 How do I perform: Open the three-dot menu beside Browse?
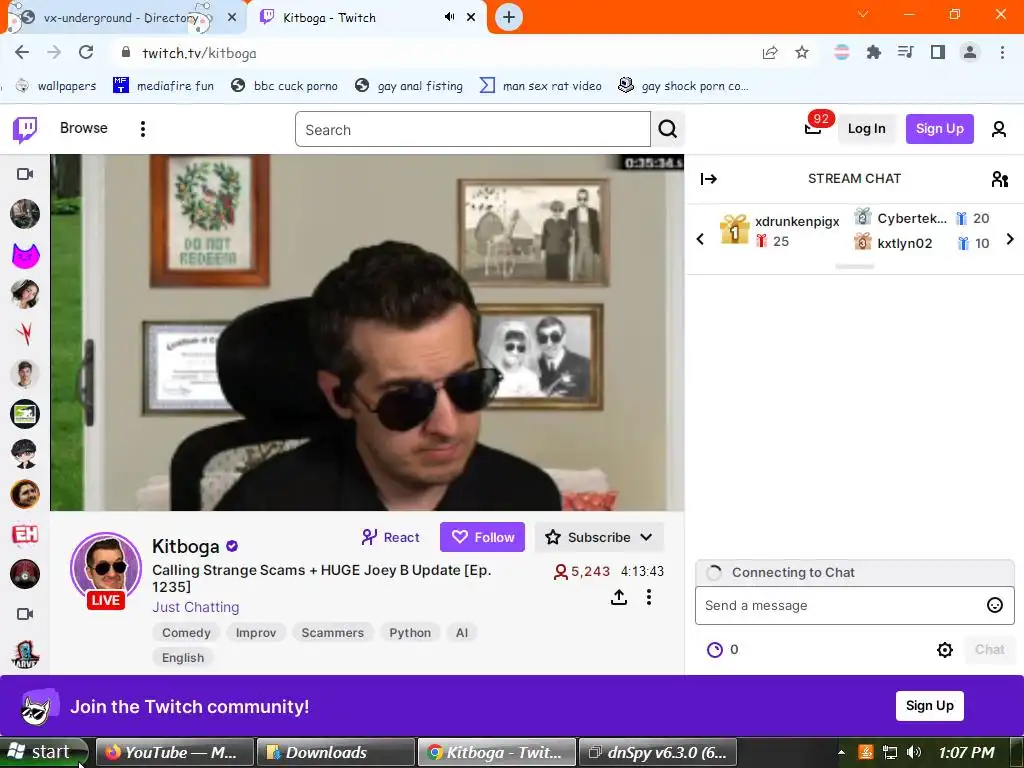pyautogui.click(x=142, y=129)
